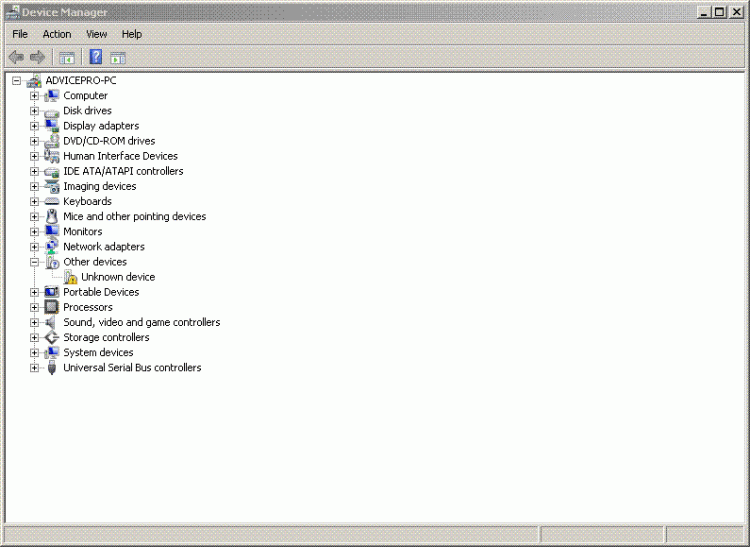750x547 pixels.
Task: Click the System devices icon
Action: 52,352
